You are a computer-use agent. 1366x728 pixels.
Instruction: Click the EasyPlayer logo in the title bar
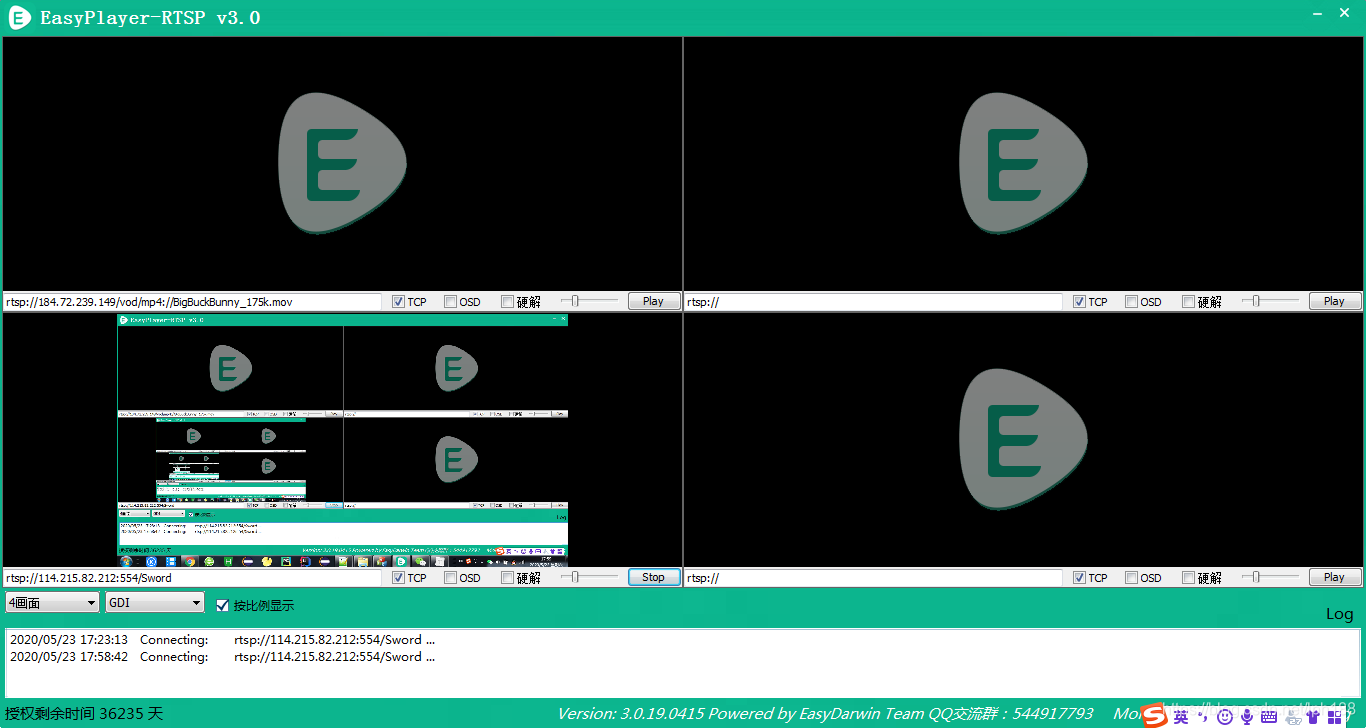(x=18, y=17)
